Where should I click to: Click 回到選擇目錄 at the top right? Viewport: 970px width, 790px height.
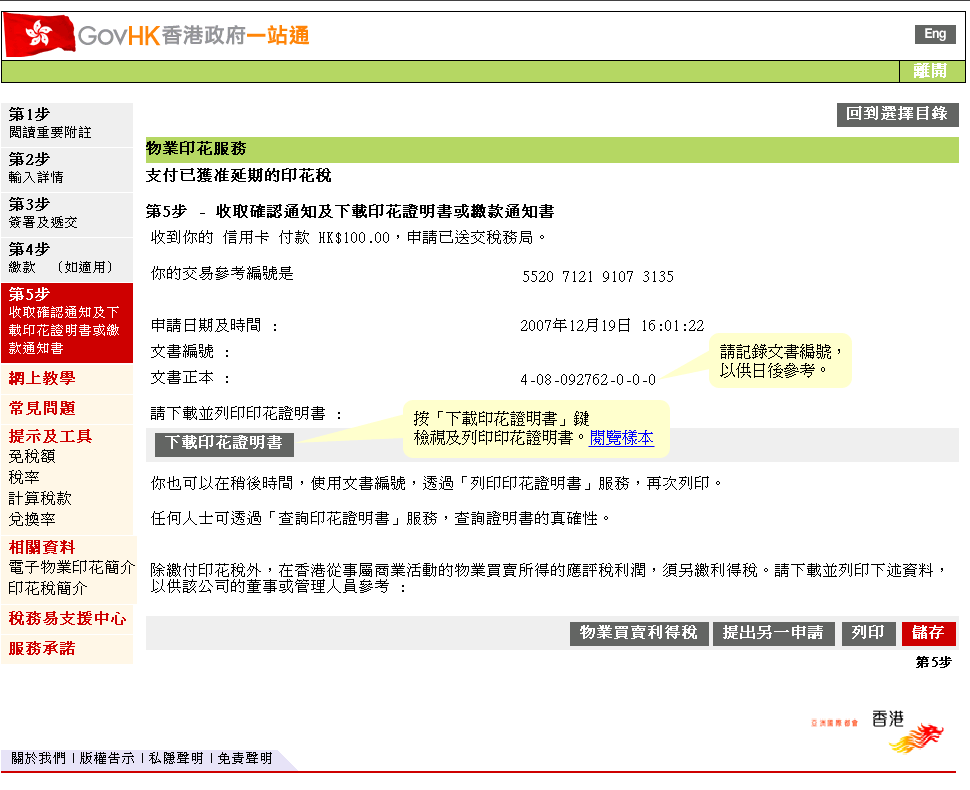897,114
